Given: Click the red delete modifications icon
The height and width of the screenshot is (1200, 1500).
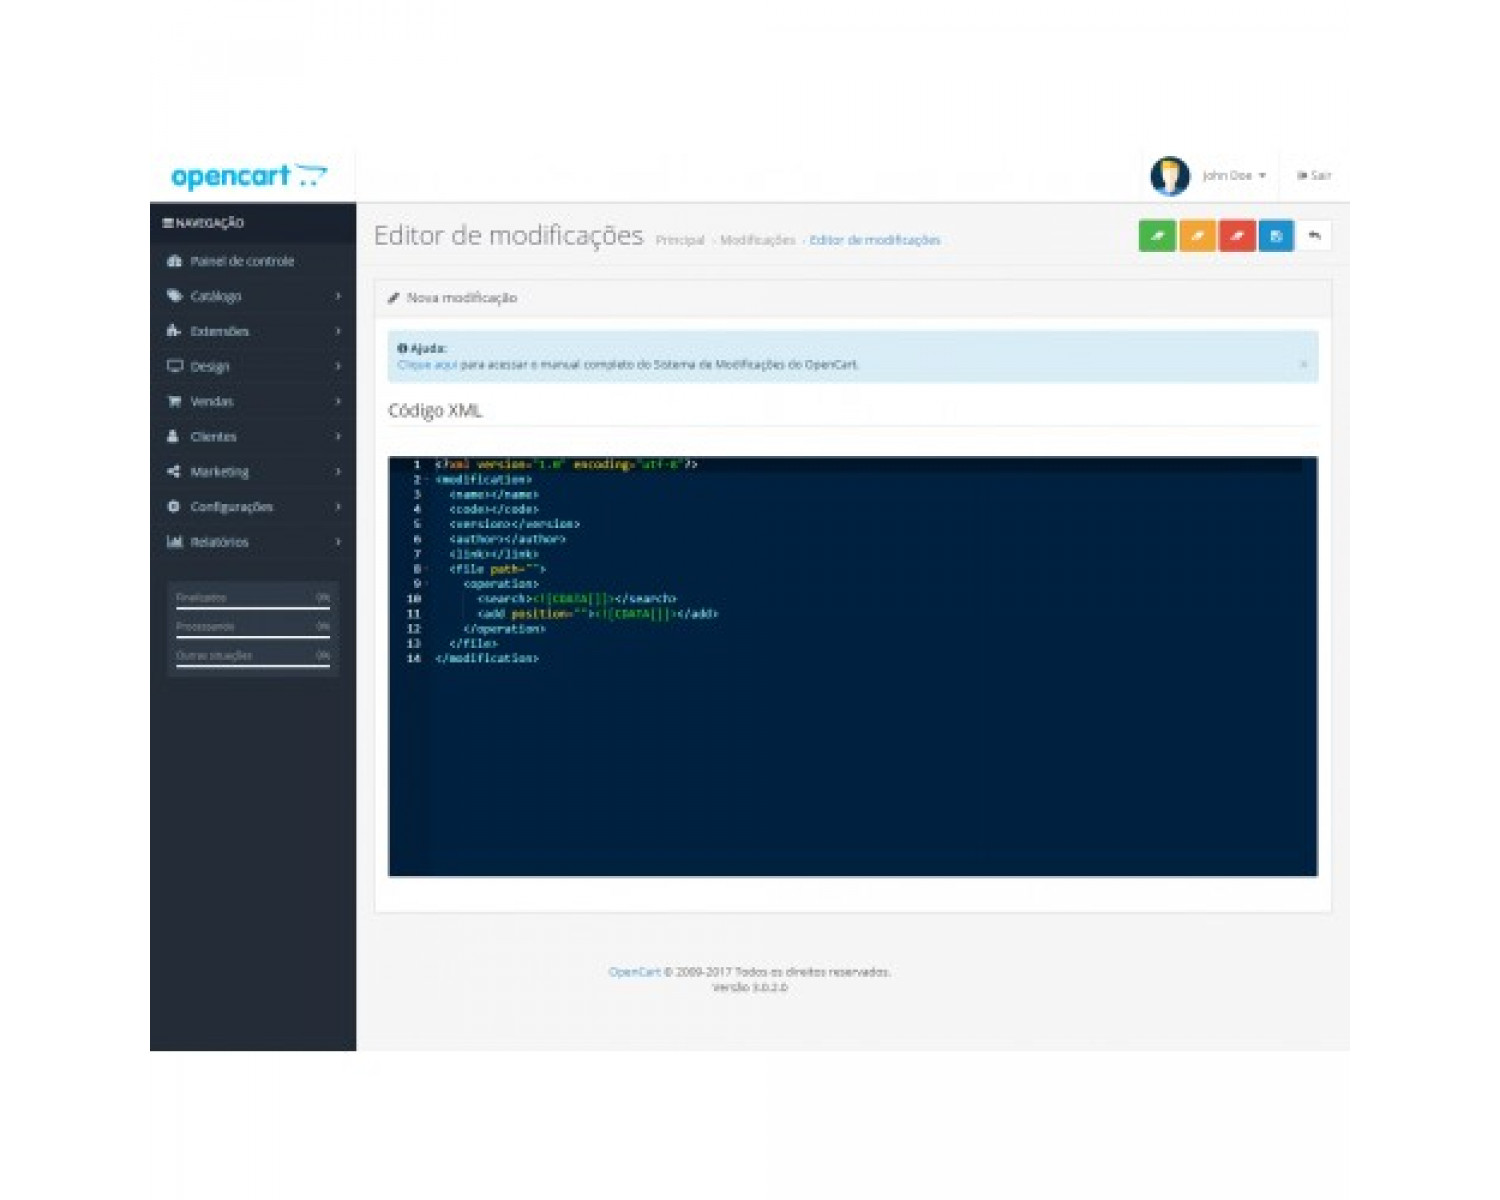Looking at the screenshot, I should pyautogui.click(x=1236, y=236).
